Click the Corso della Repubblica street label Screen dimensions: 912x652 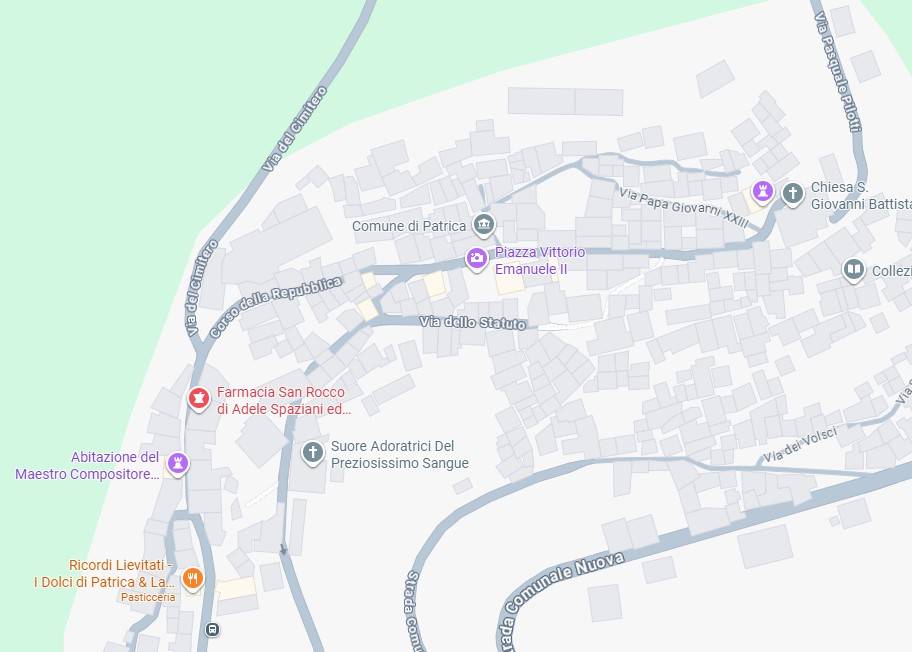coord(275,307)
